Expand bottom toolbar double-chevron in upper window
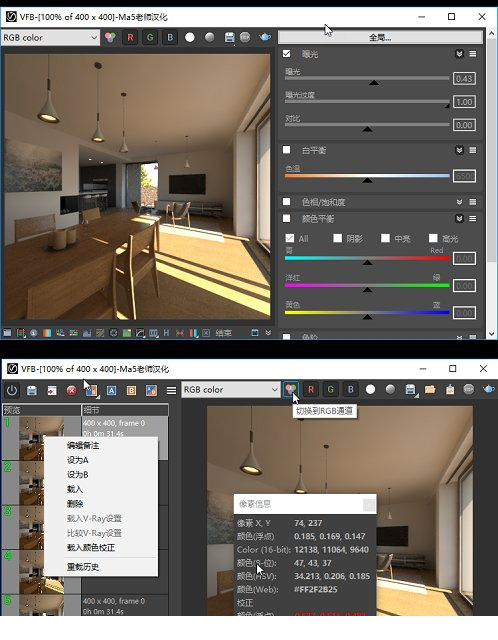Image resolution: width=498 pixels, height=640 pixels. pos(268,333)
